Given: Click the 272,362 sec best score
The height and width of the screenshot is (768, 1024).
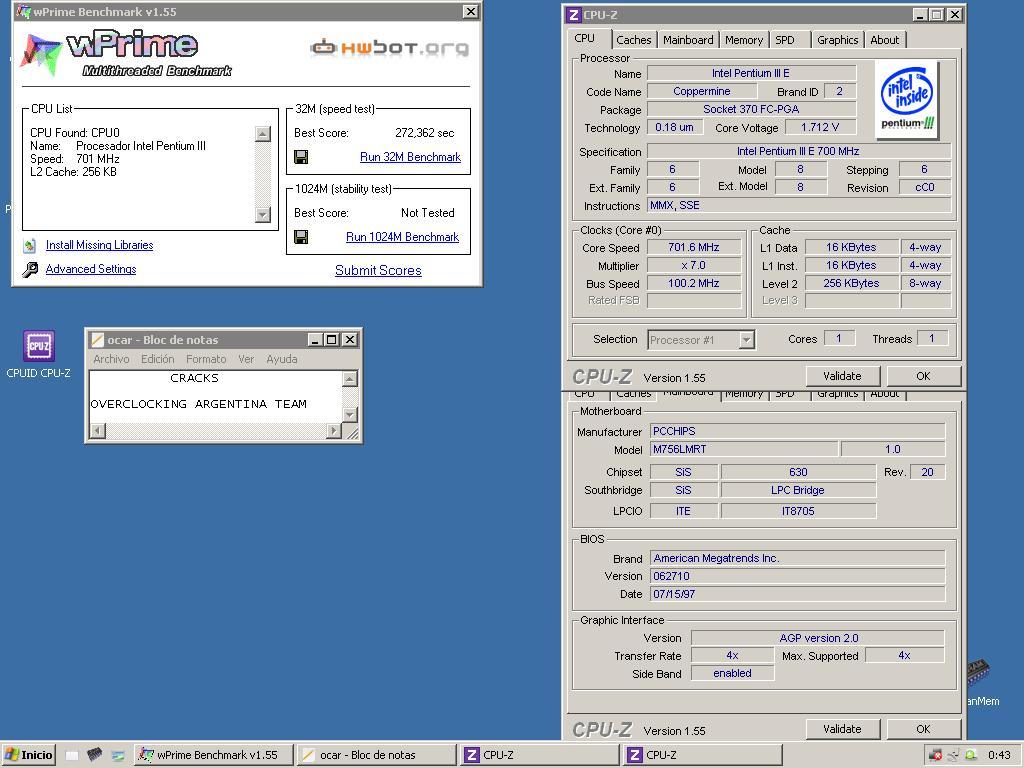Looking at the screenshot, I should tap(424, 133).
